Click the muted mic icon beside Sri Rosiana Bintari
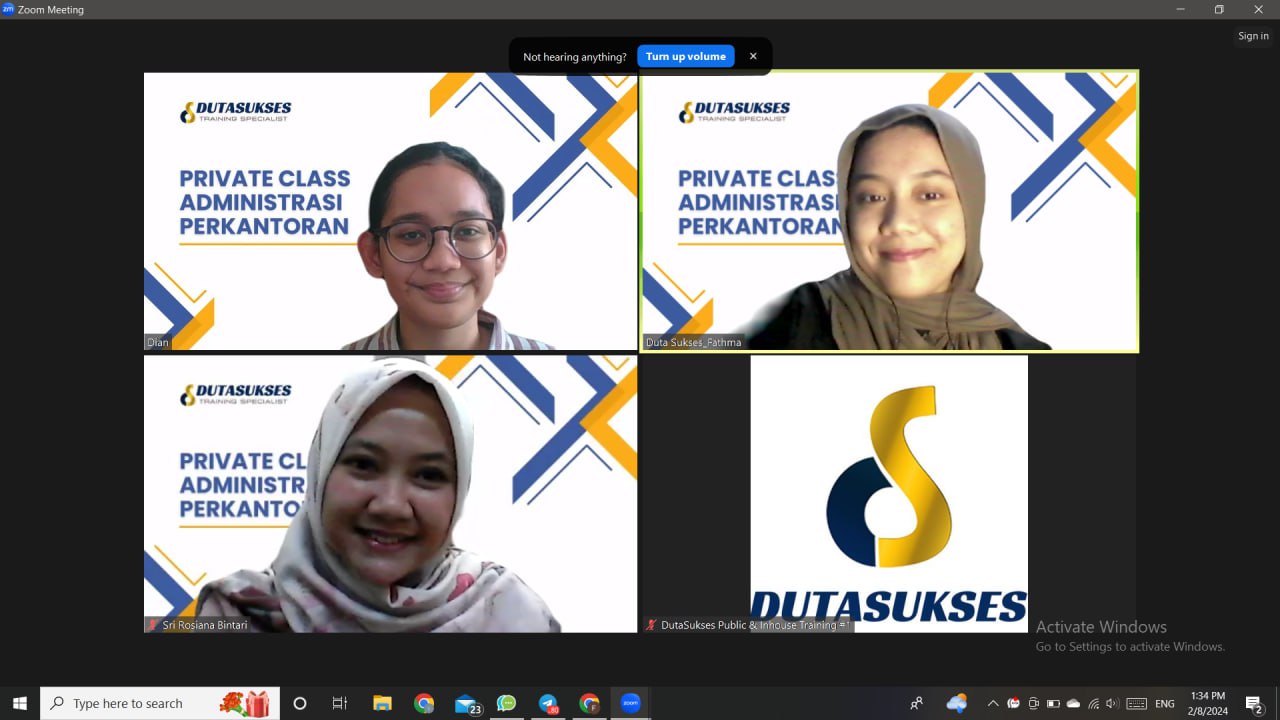 point(153,625)
